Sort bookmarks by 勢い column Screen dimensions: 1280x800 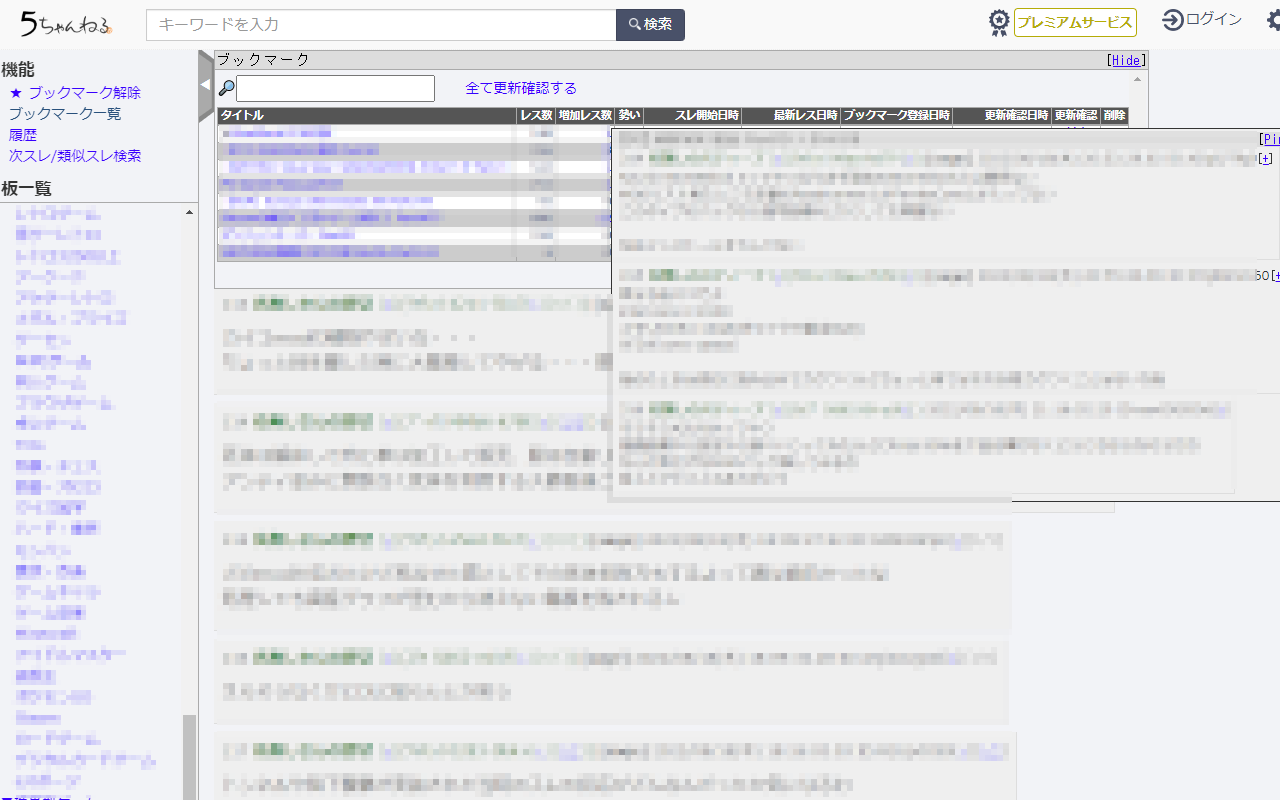click(x=629, y=116)
